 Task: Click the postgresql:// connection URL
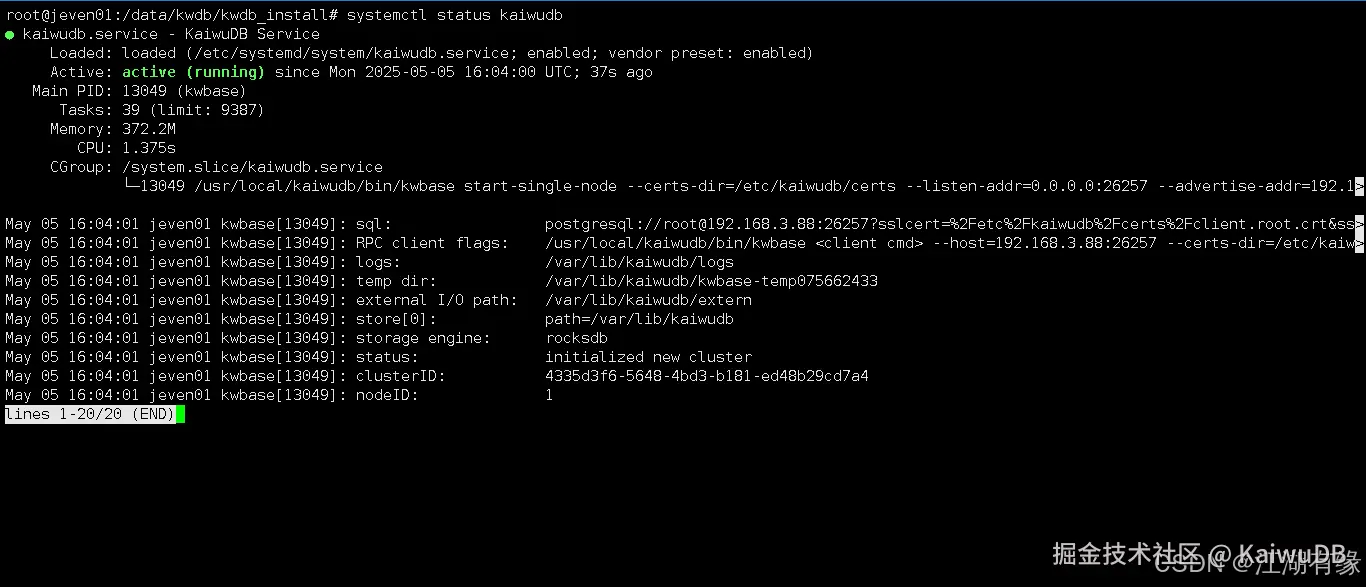point(949,224)
